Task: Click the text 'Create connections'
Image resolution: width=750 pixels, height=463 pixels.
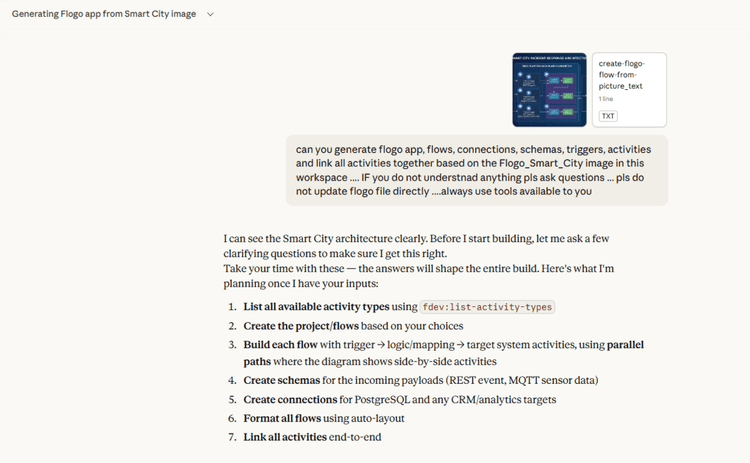Action: 290,399
